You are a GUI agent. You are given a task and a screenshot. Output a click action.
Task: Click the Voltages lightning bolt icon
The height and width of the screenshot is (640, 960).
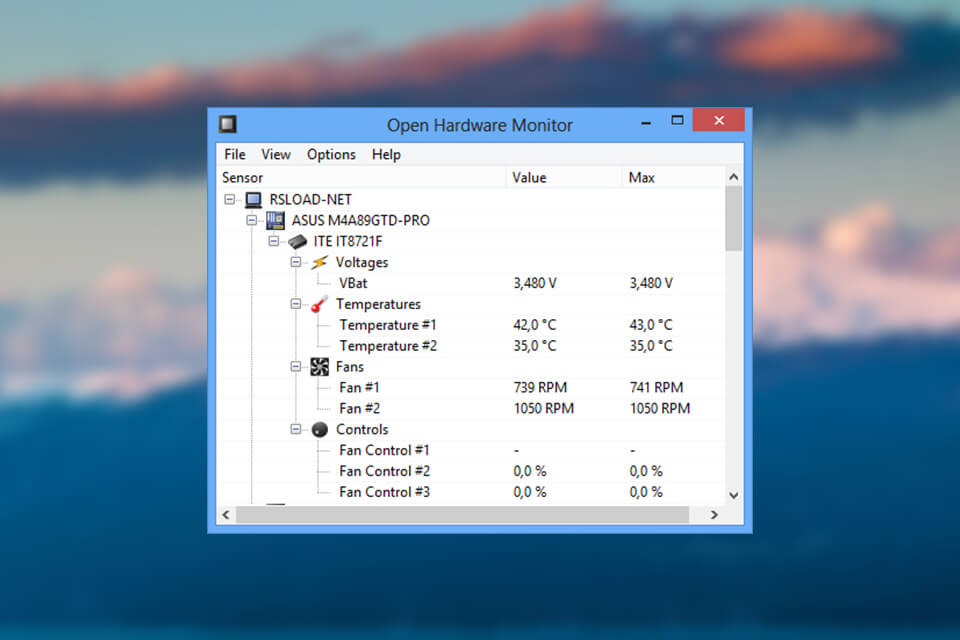[318, 262]
